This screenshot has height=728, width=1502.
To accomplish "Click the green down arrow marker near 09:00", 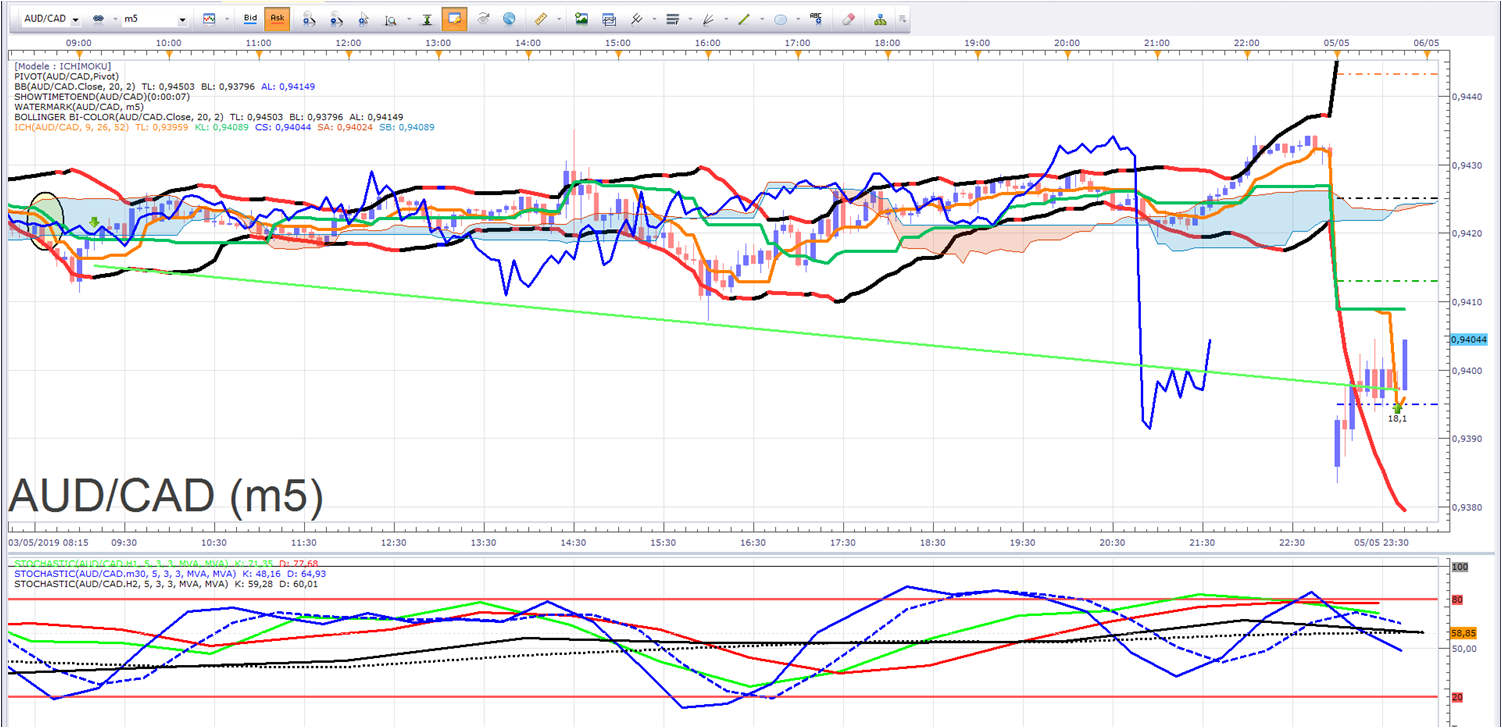I will click(x=93, y=223).
